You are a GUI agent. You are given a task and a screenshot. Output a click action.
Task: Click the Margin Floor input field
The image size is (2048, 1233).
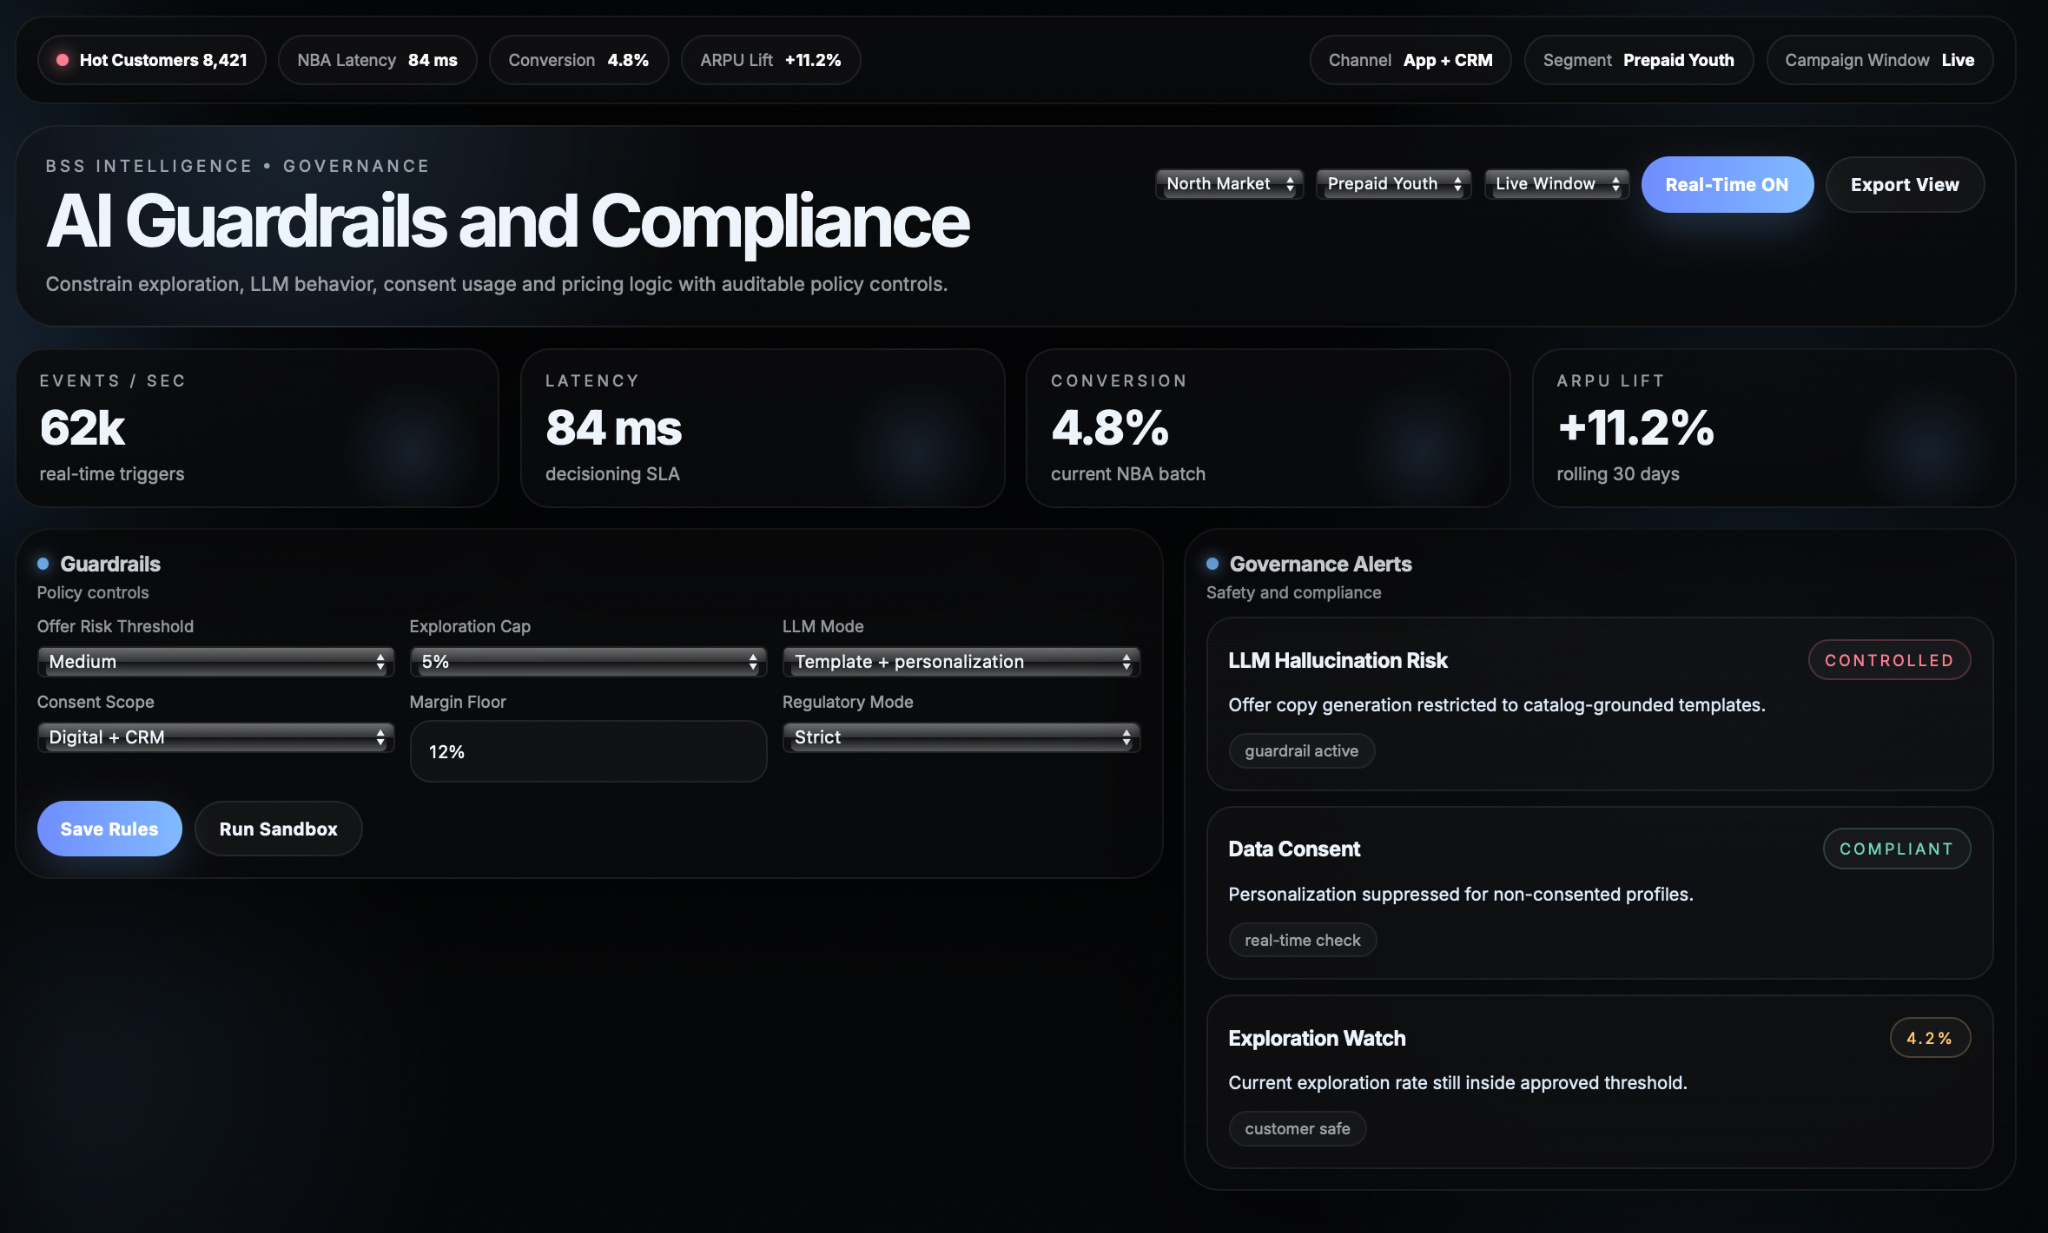[x=588, y=751]
